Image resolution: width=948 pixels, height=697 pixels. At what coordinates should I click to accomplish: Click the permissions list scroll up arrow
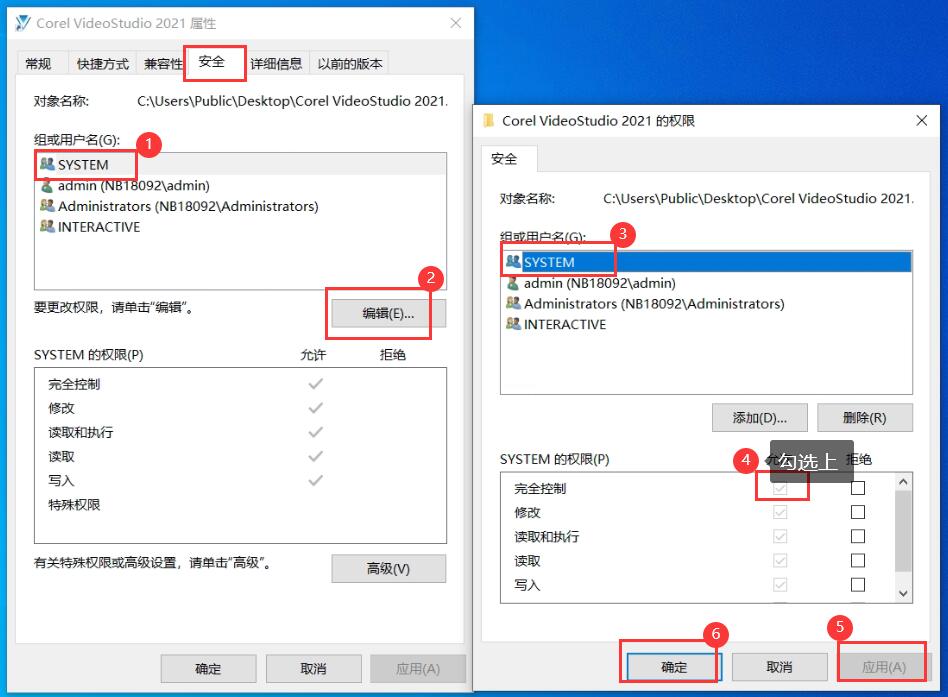pos(903,482)
